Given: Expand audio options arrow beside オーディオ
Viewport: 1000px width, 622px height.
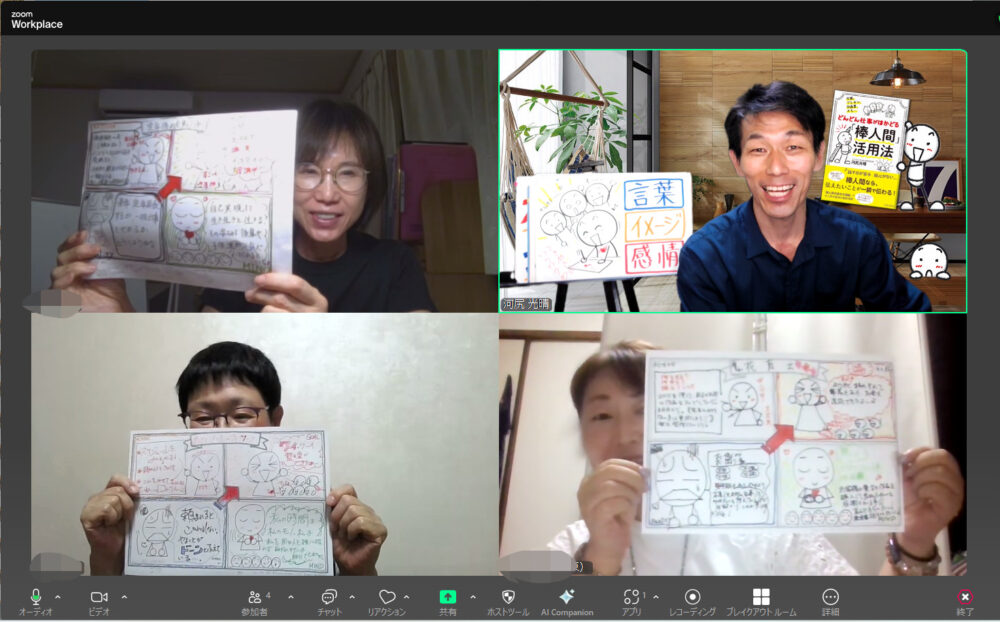Looking at the screenshot, I should [57, 597].
